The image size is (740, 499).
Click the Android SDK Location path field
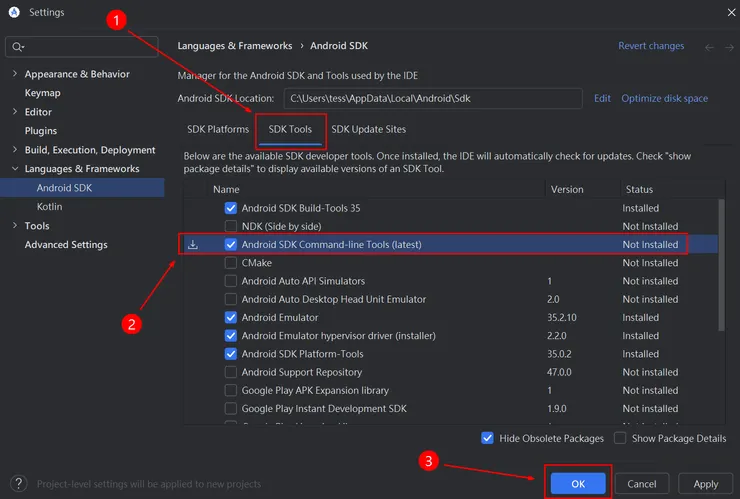(430, 98)
